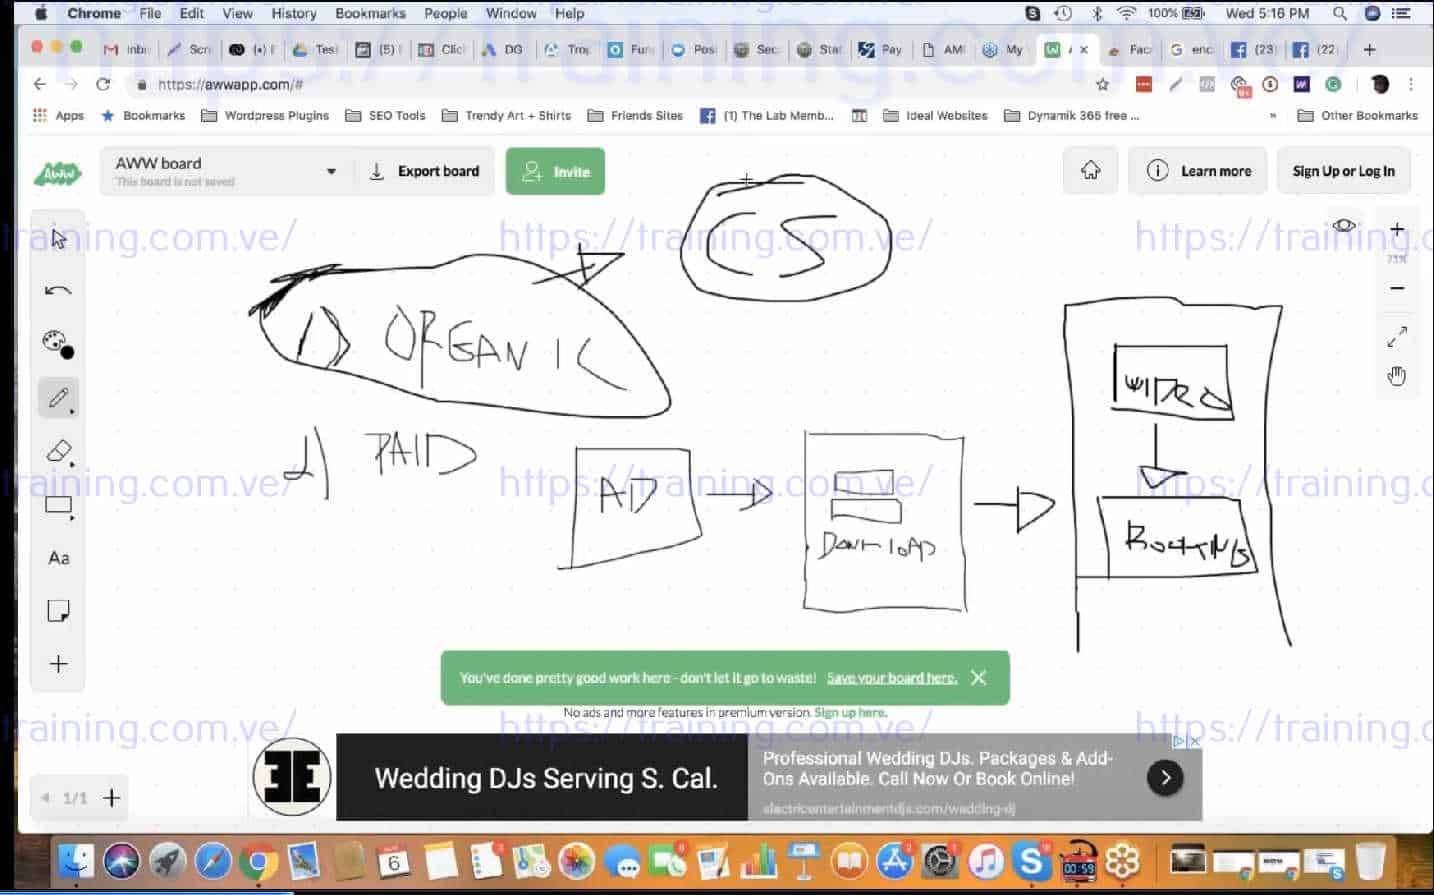Click the Undo arrow icon

click(x=57, y=291)
